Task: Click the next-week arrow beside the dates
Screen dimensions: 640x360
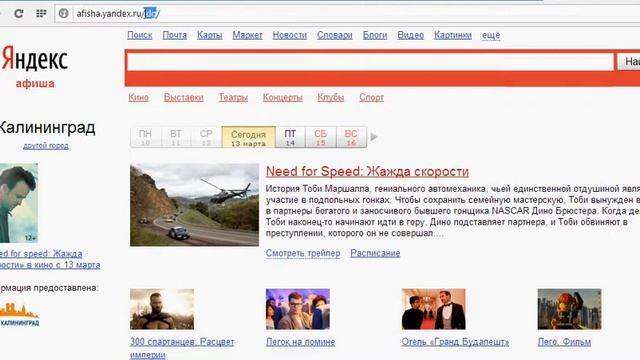Action: tap(373, 137)
